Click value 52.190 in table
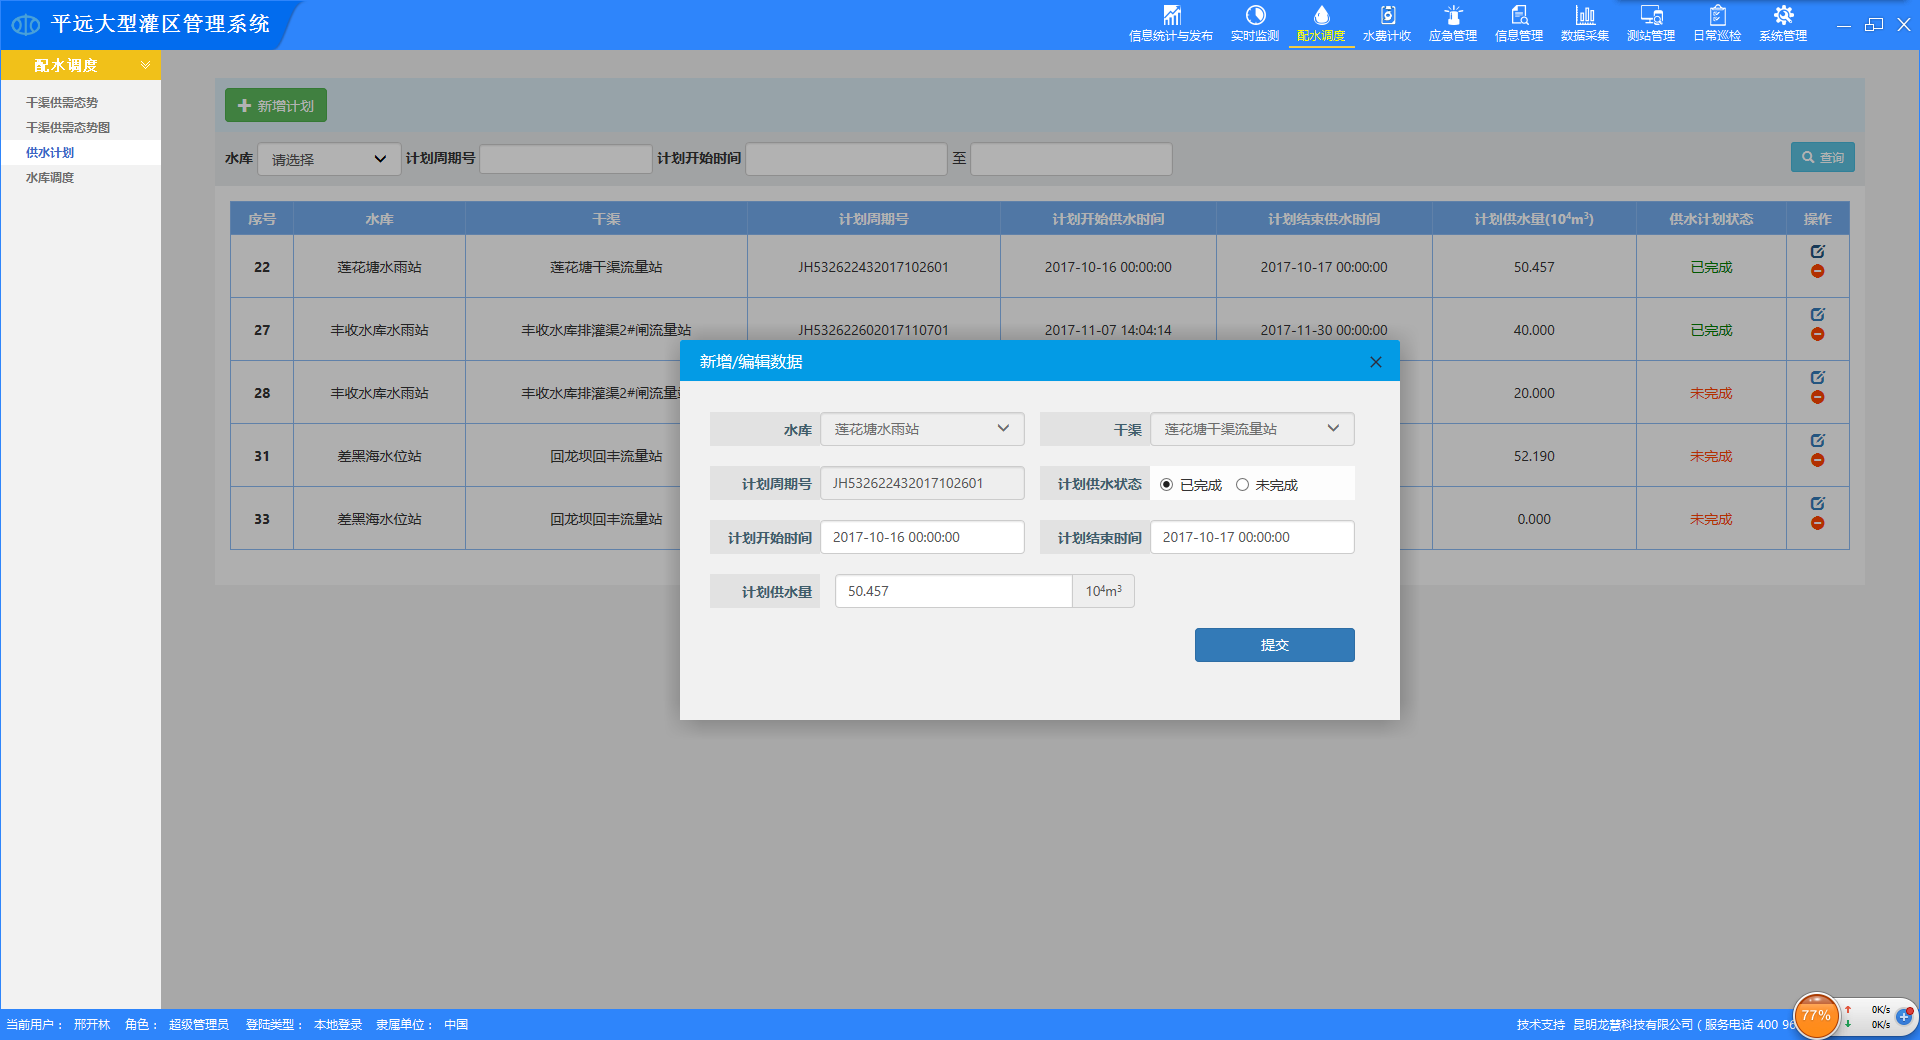The height and width of the screenshot is (1040, 1920). point(1534,456)
